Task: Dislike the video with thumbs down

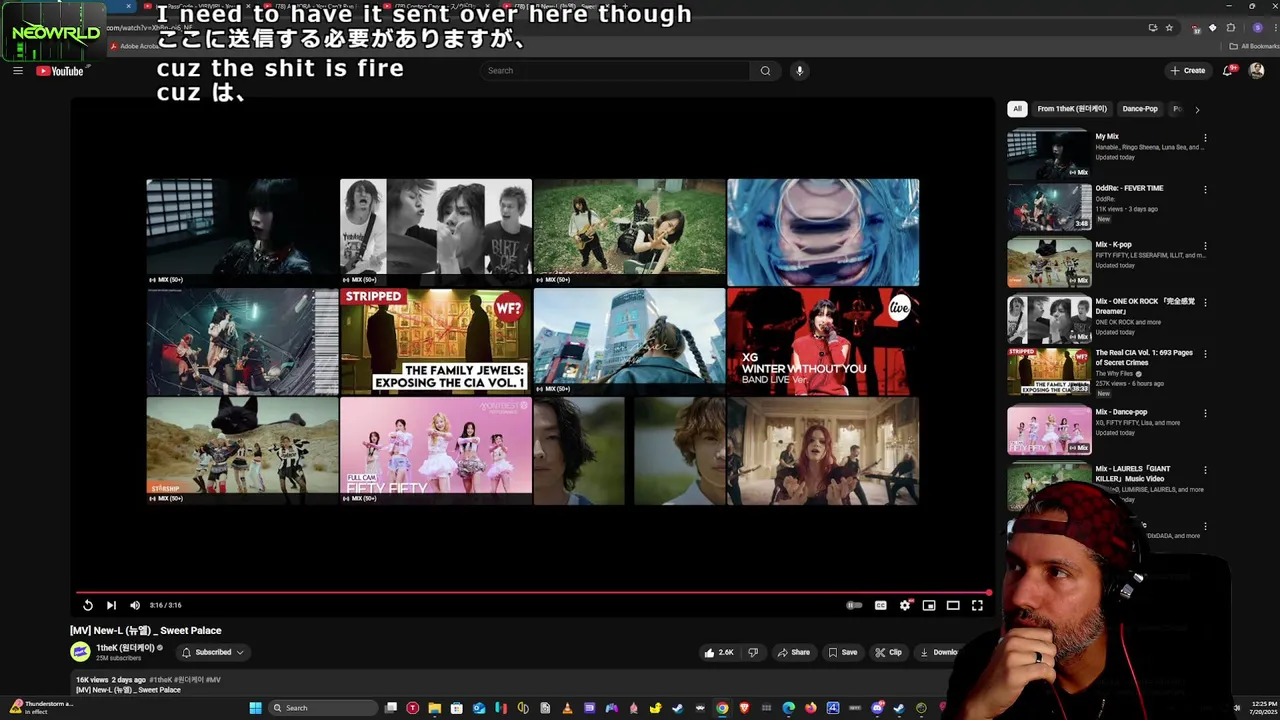Action: 753,652
